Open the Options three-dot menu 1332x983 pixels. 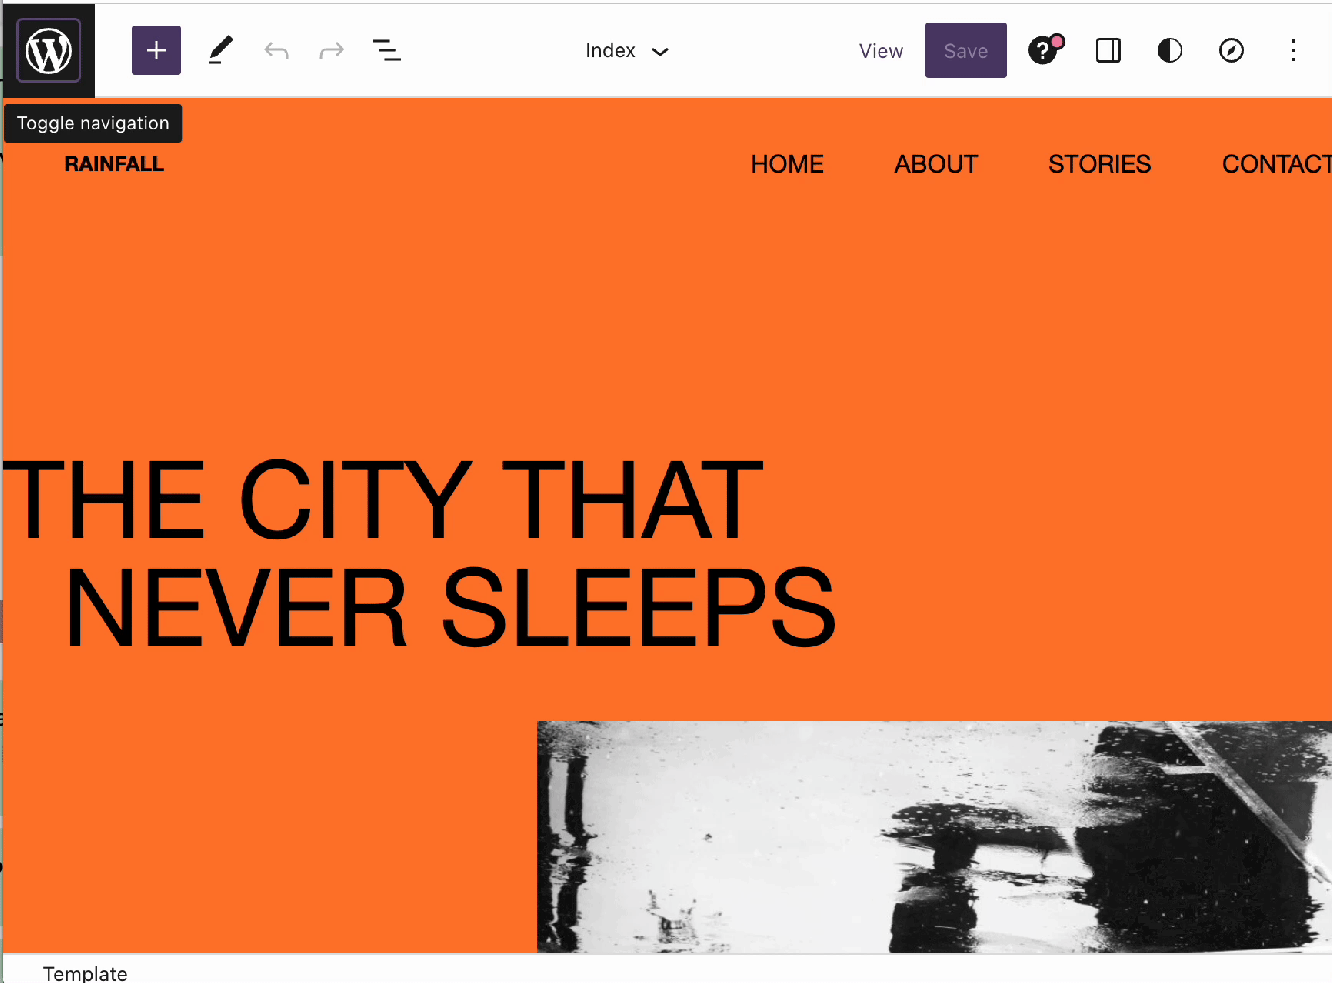pos(1293,50)
